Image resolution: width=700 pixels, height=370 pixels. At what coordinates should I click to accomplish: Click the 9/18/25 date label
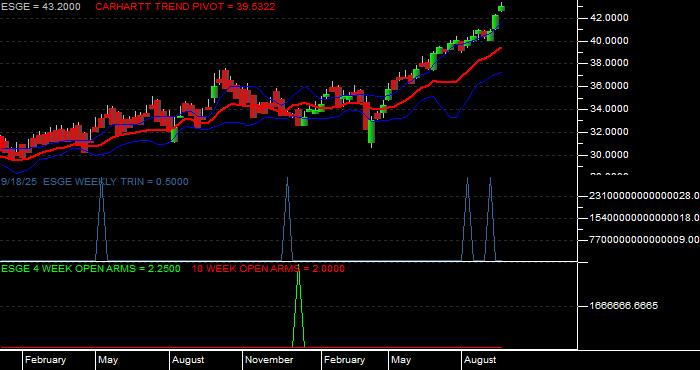pos(19,182)
